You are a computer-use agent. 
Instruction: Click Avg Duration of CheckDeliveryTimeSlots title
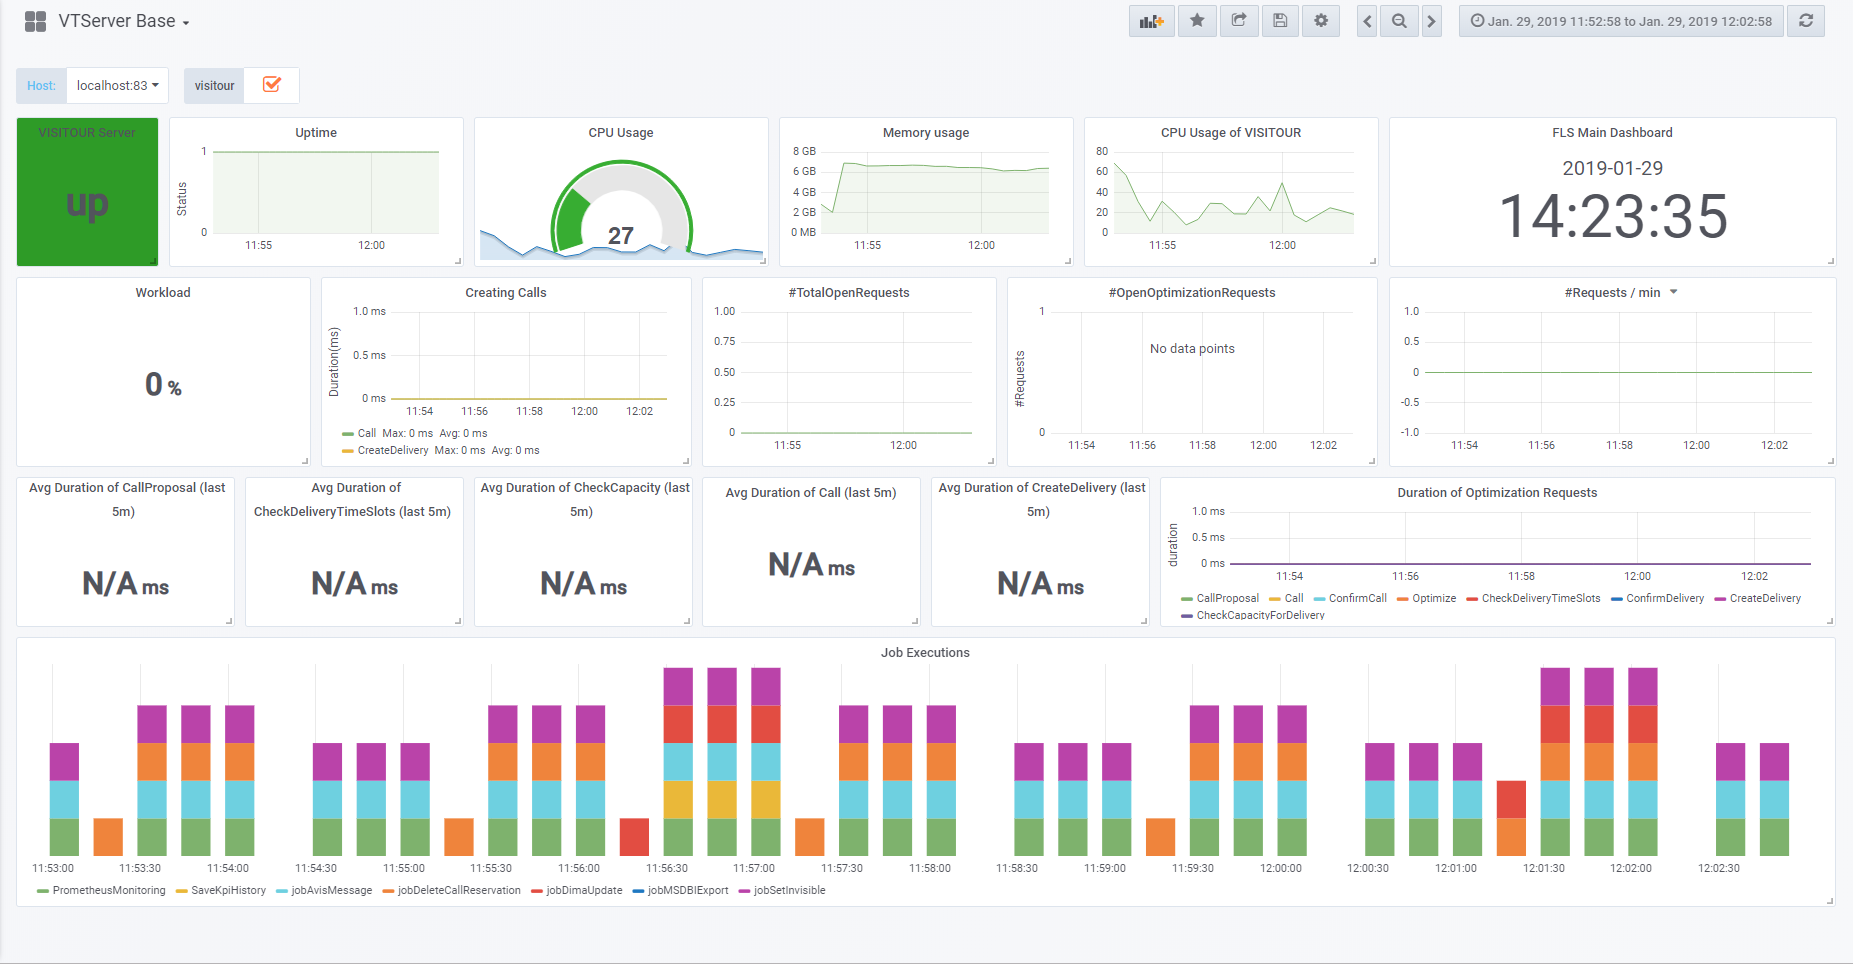(x=353, y=500)
